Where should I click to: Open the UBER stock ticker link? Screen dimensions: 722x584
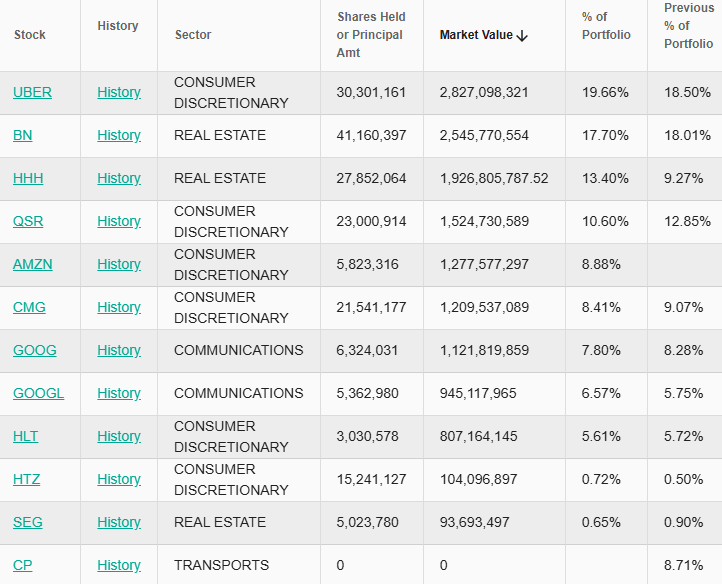tap(32, 92)
